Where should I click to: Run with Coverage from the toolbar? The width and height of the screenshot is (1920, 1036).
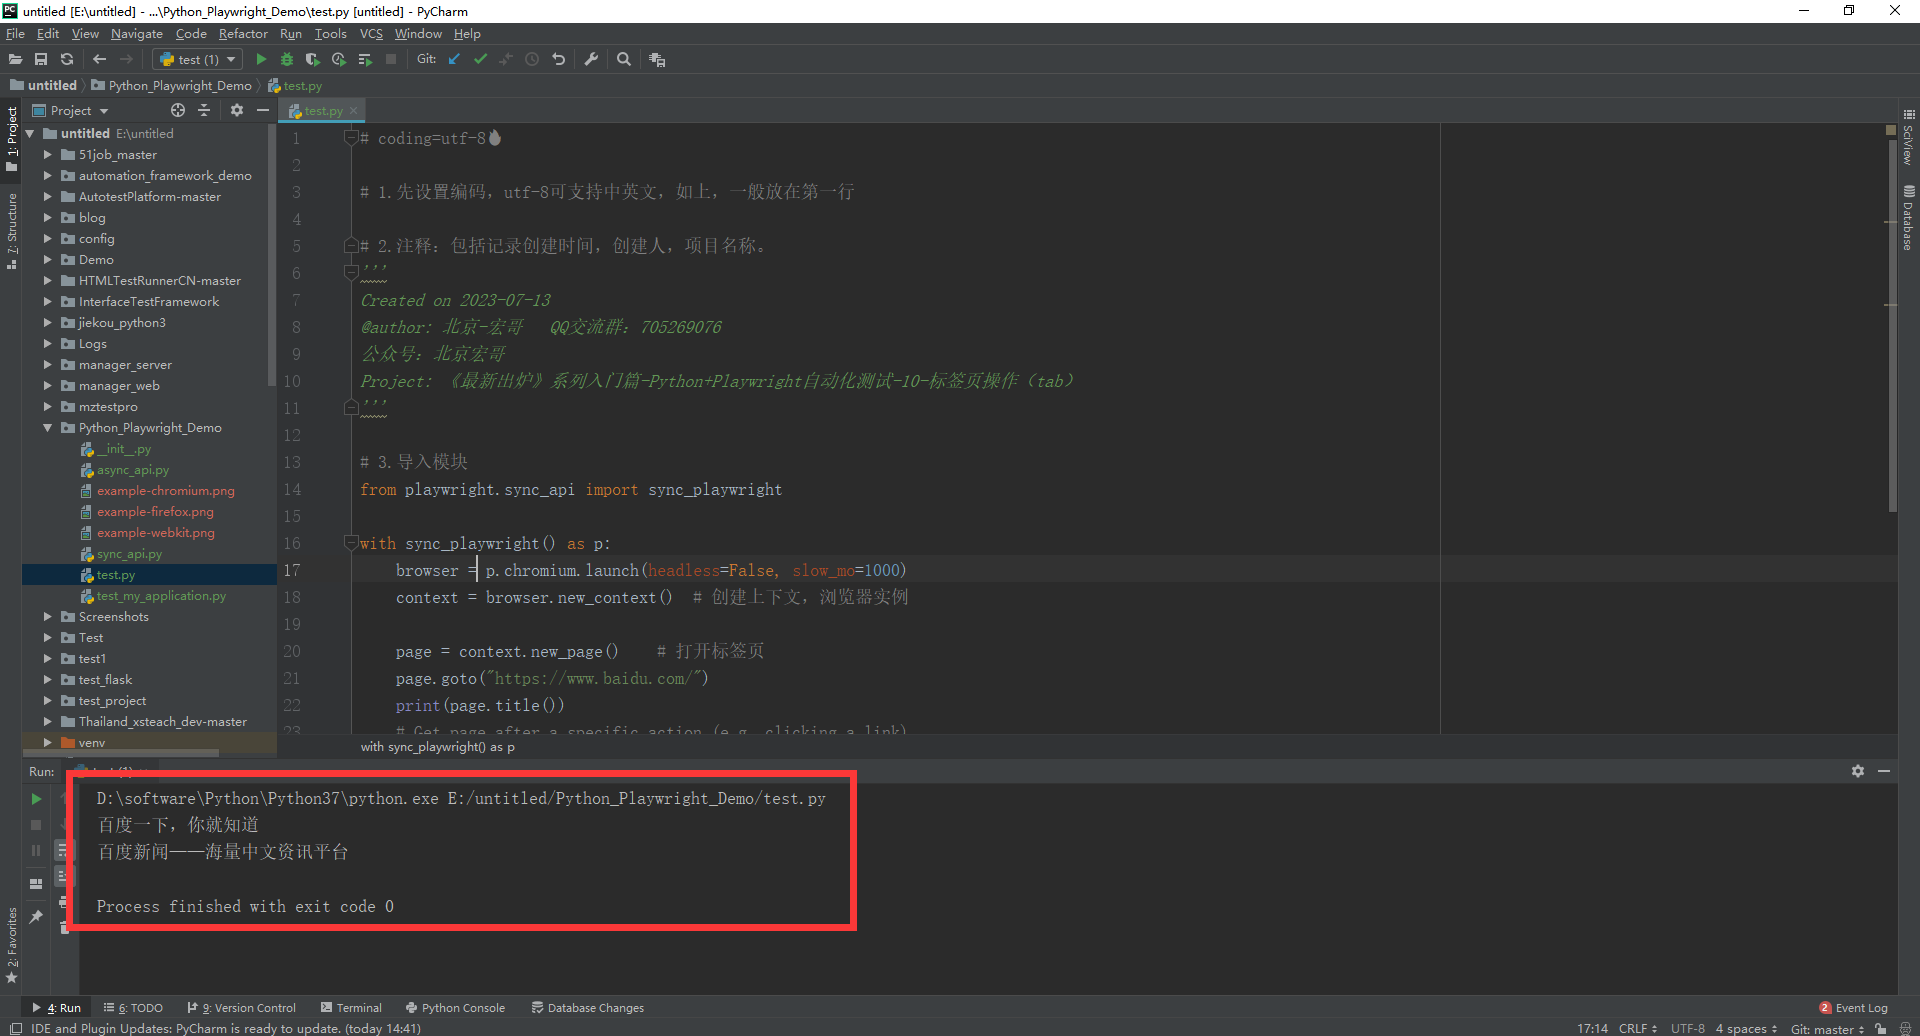(313, 59)
